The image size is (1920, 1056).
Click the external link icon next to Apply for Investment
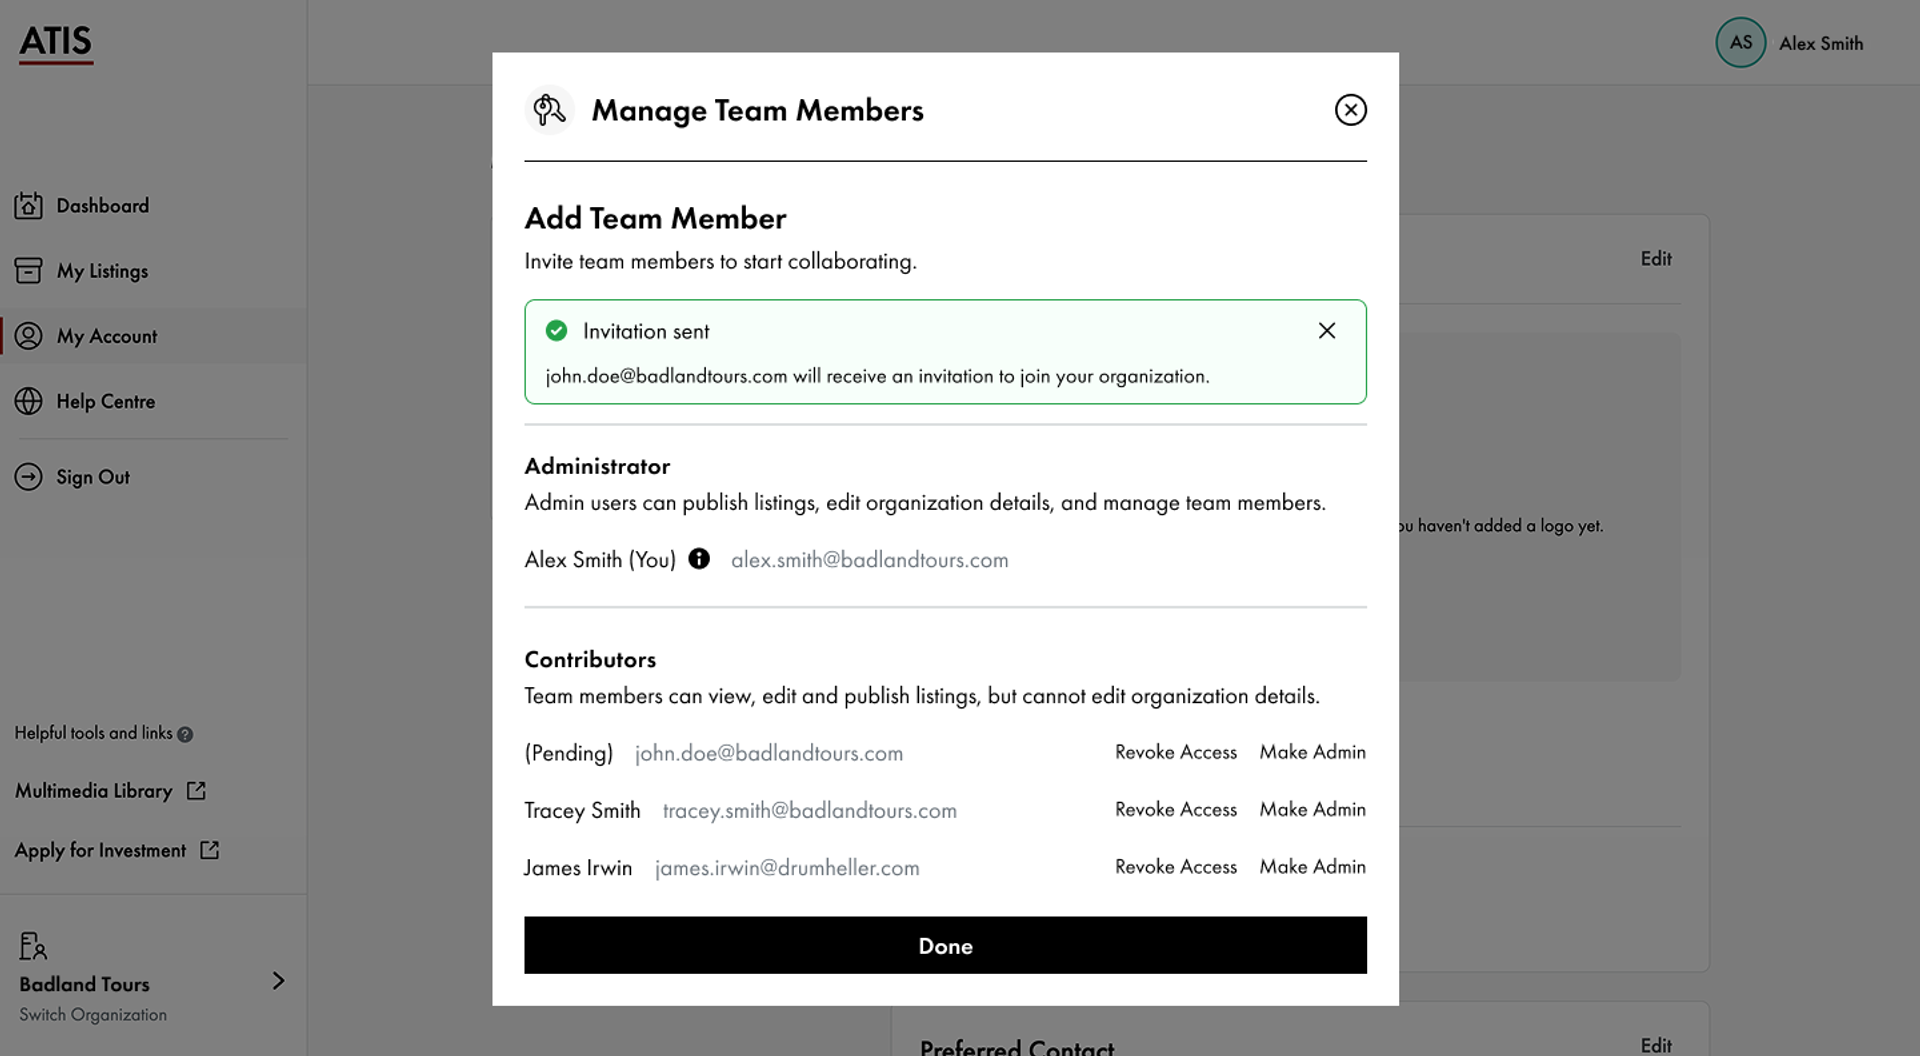coord(210,850)
